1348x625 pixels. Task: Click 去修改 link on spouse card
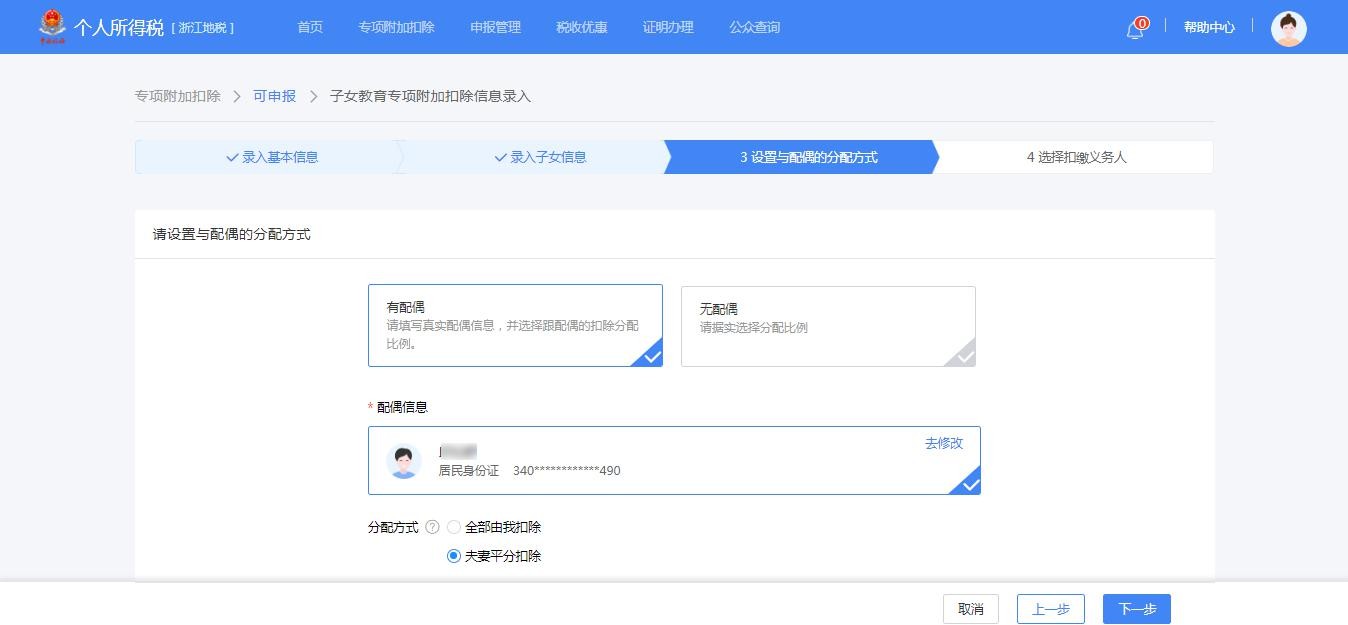tap(943, 443)
